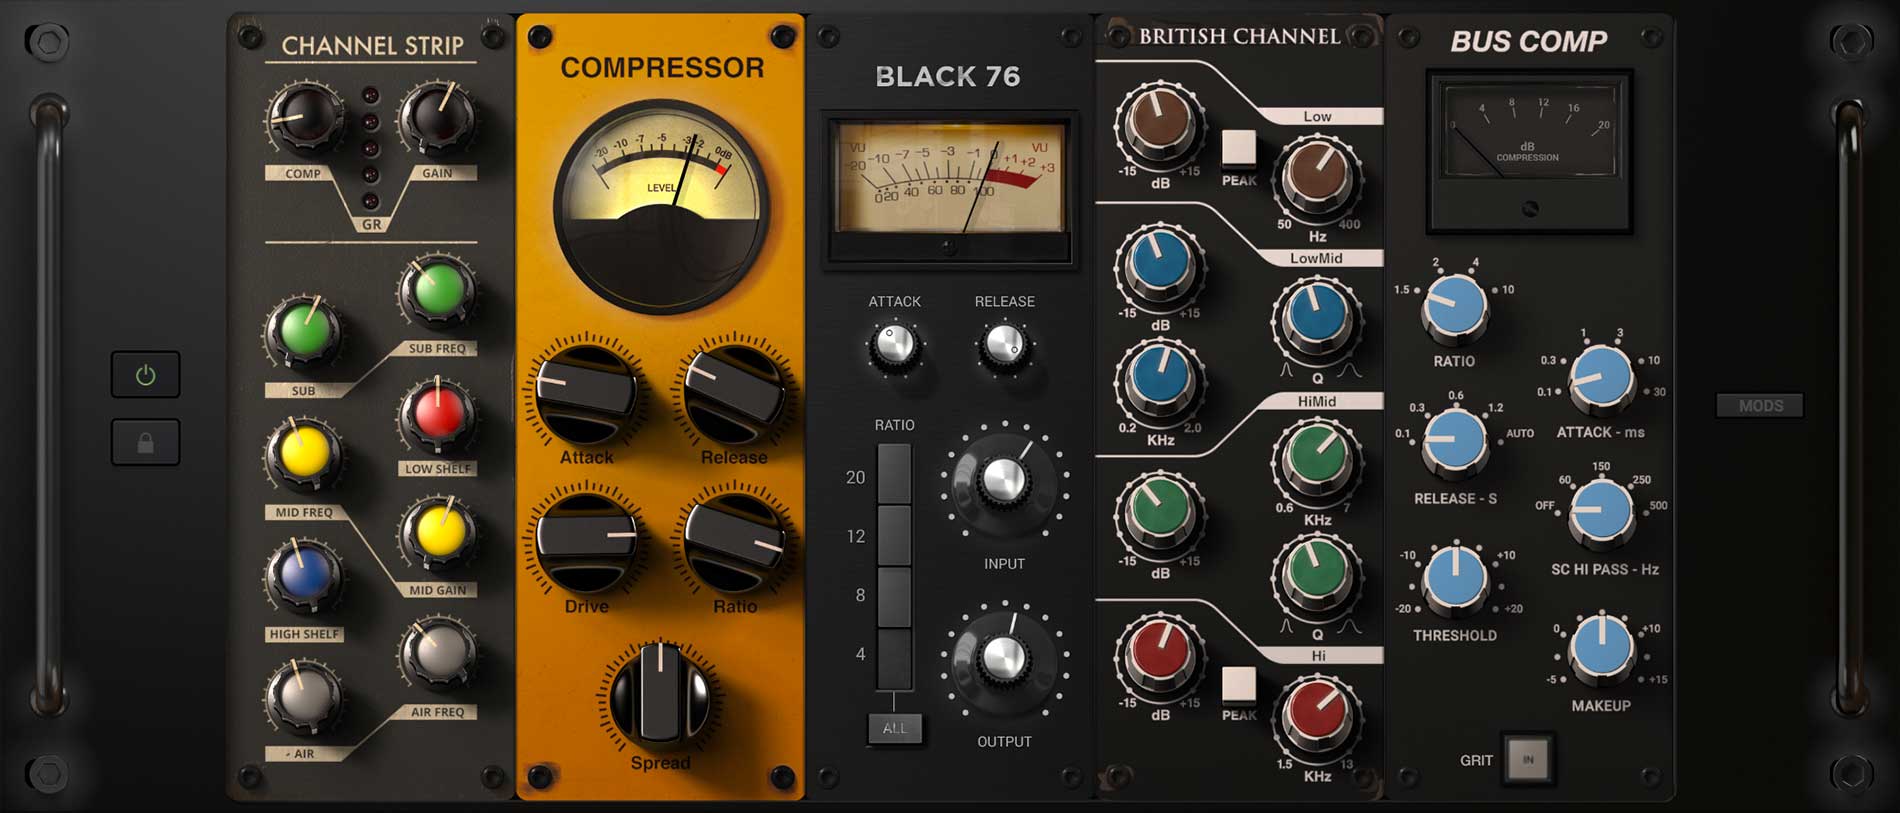Viewport: 1900px width, 813px height.
Task: Click the Channel Strip COMP knob
Action: click(303, 118)
